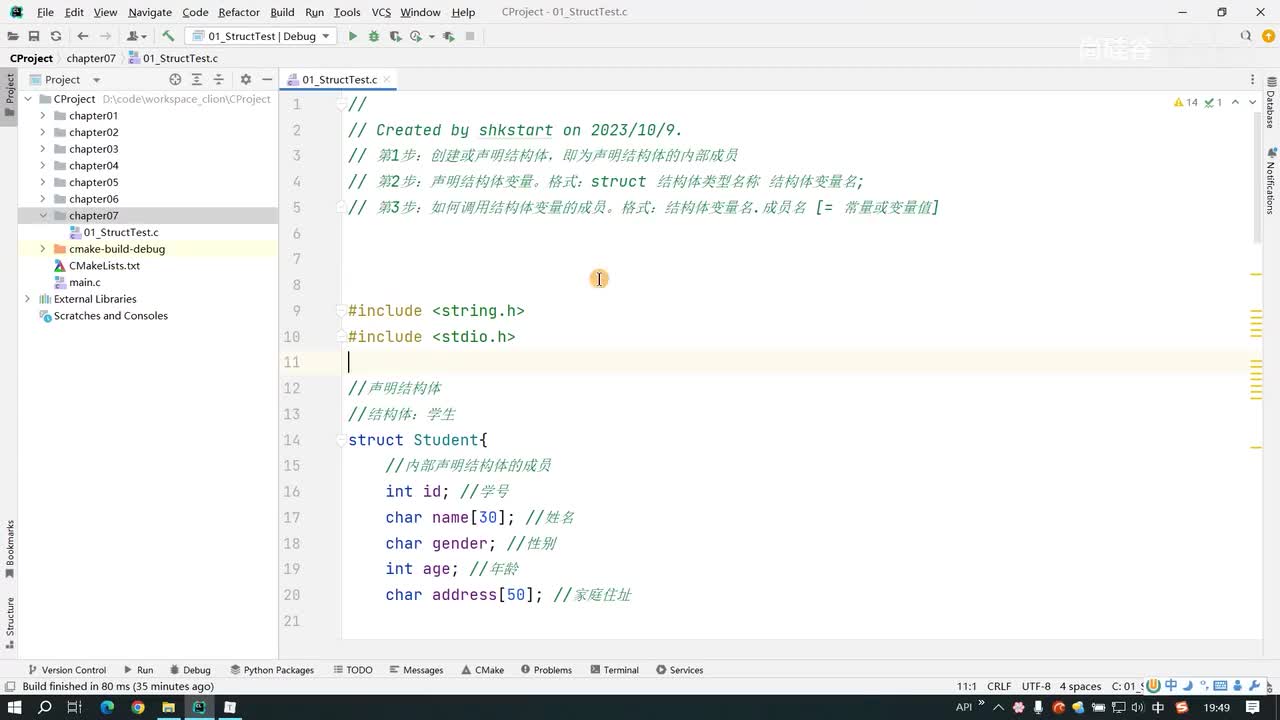
Task: Open Windows Start menu
Action: click(14, 707)
